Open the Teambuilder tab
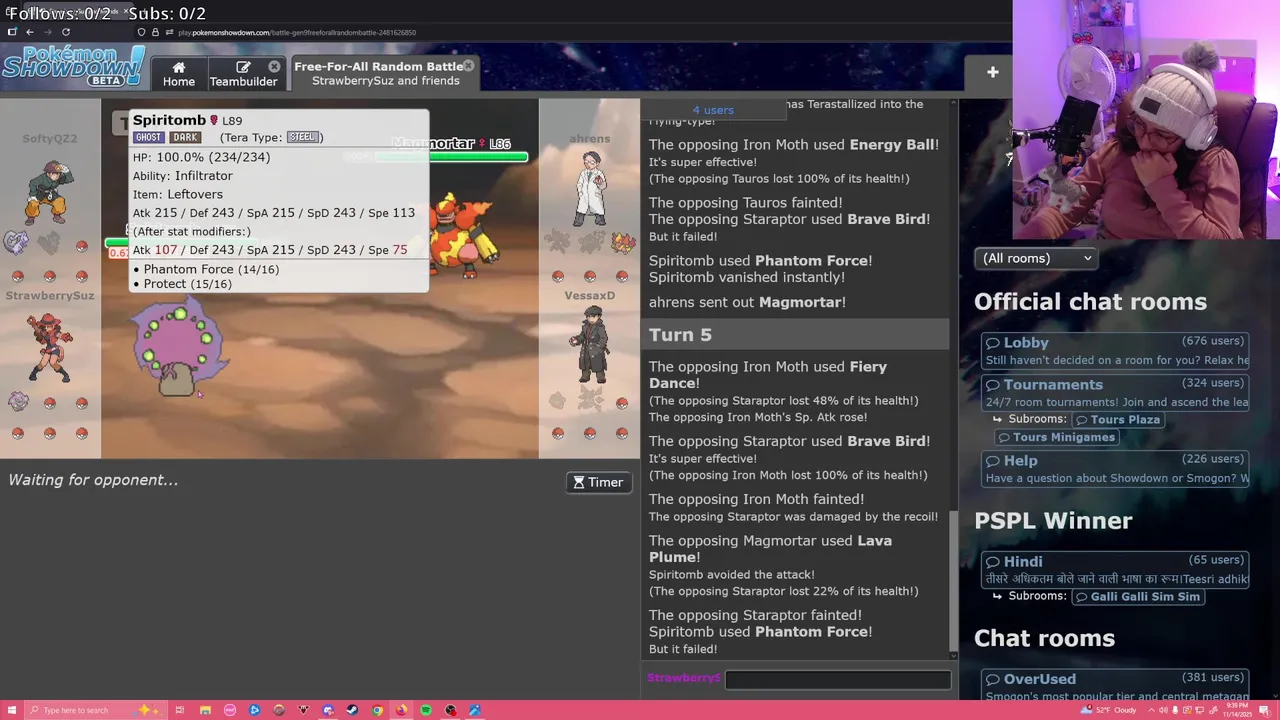1280x720 pixels. [x=243, y=74]
